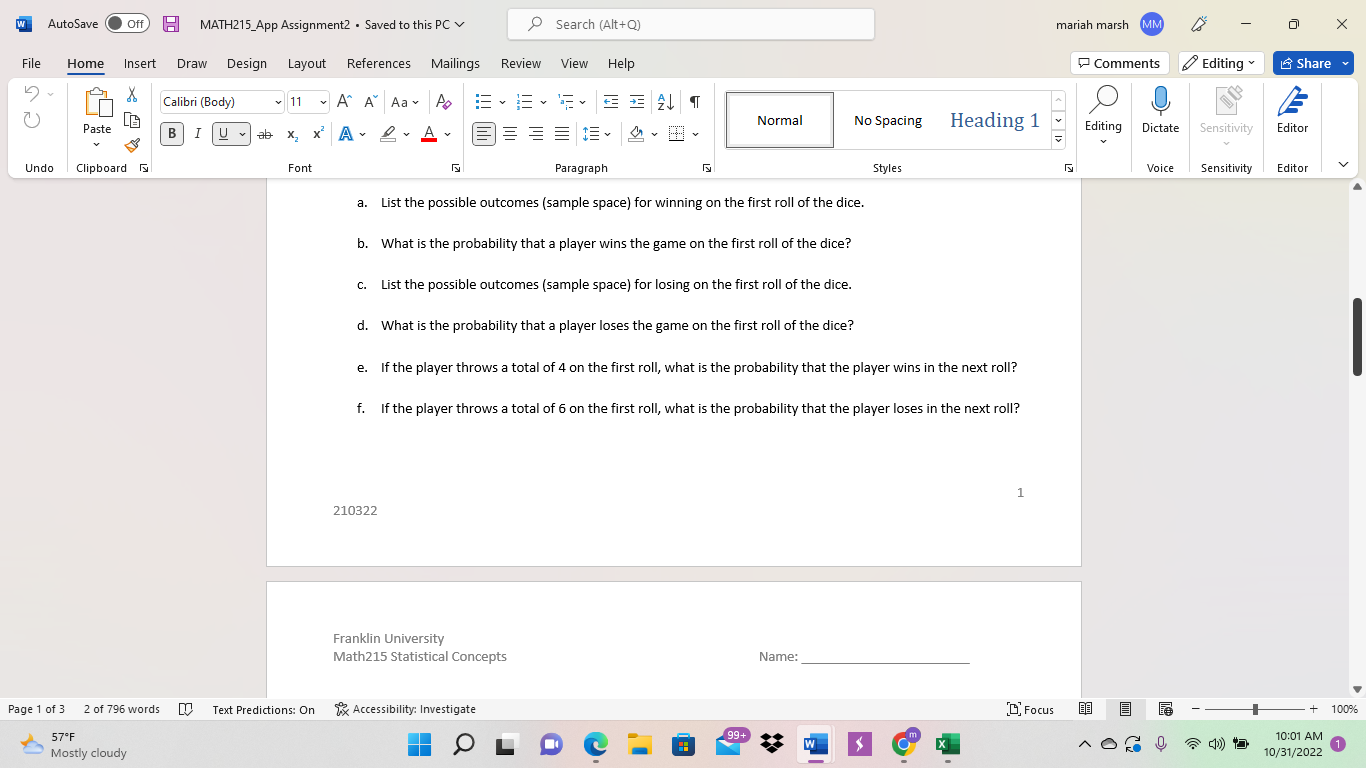The width and height of the screenshot is (1366, 768).
Task: Select the Clear All Formatting icon
Action: (443, 102)
